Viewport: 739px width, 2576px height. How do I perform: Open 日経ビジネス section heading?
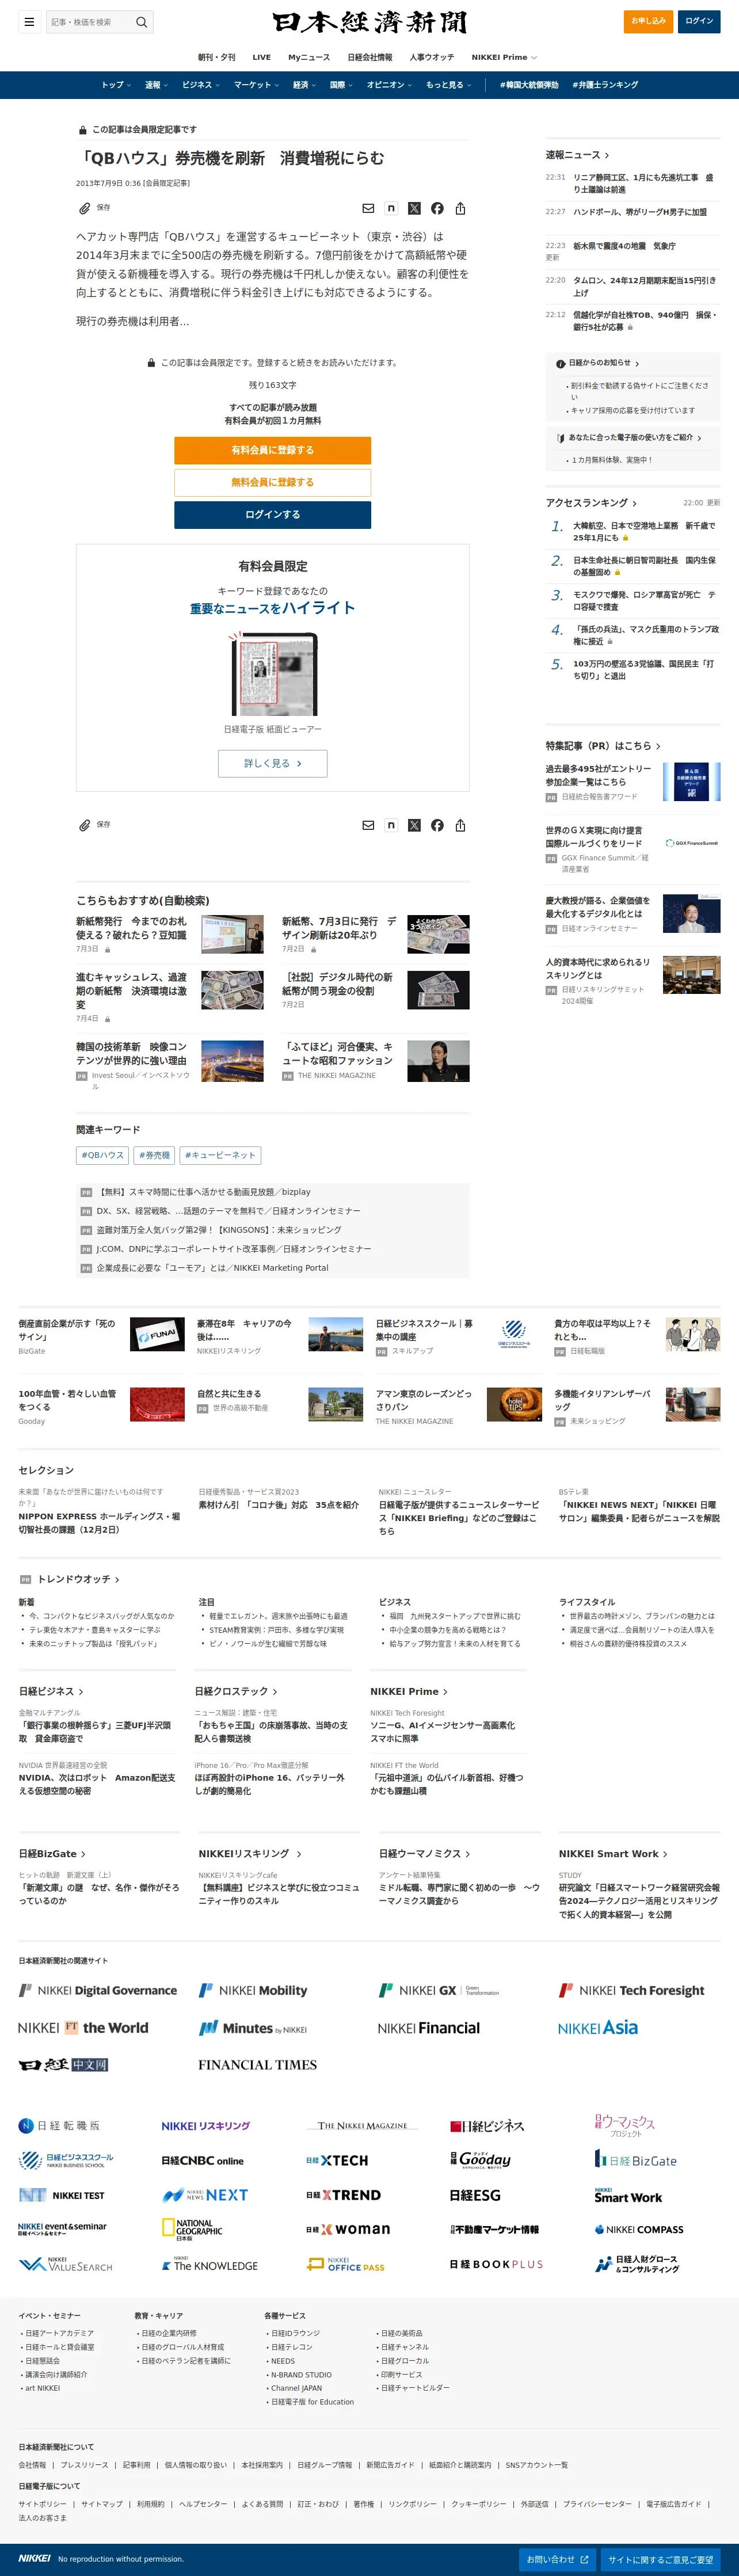point(51,1691)
